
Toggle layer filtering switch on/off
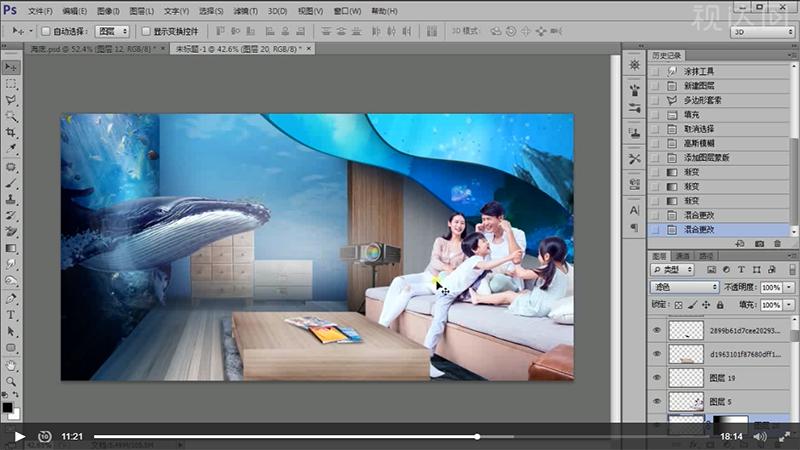(x=791, y=269)
